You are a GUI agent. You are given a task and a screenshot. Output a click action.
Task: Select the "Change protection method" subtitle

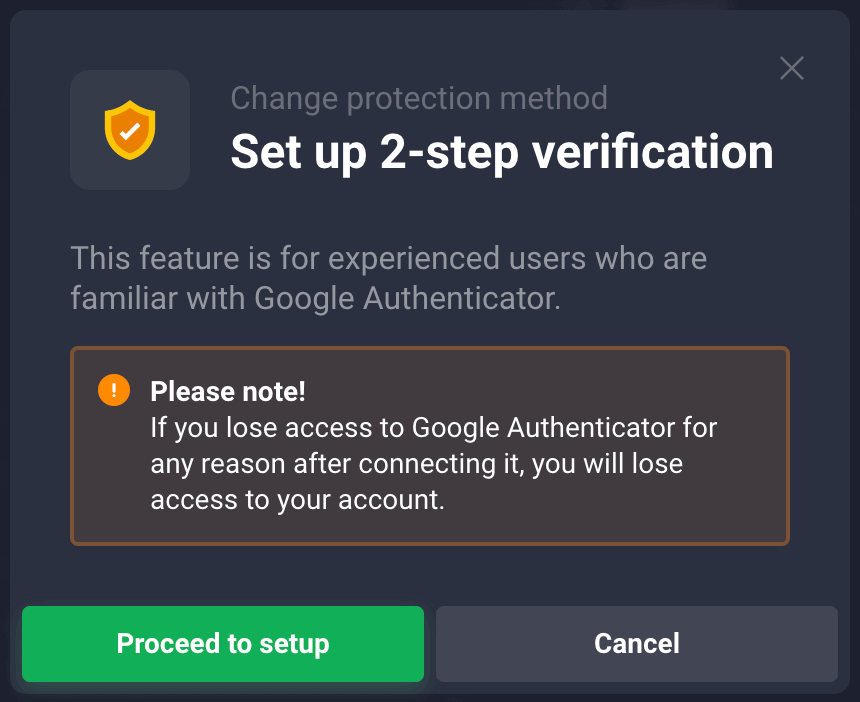pyautogui.click(x=419, y=98)
